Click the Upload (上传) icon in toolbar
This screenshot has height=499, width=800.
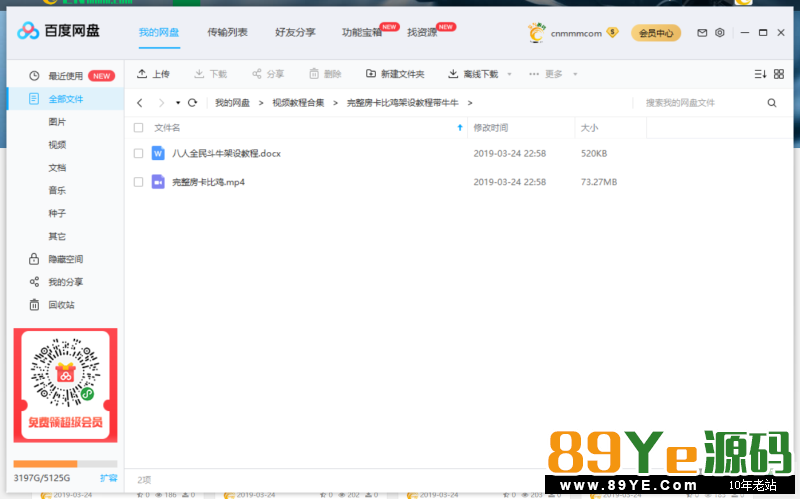tap(142, 74)
